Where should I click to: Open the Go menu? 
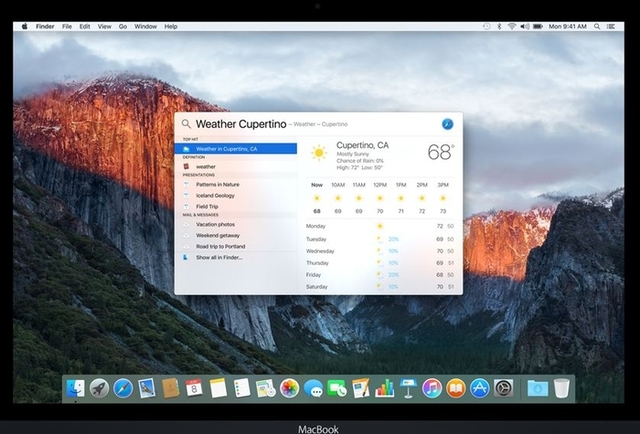click(123, 27)
